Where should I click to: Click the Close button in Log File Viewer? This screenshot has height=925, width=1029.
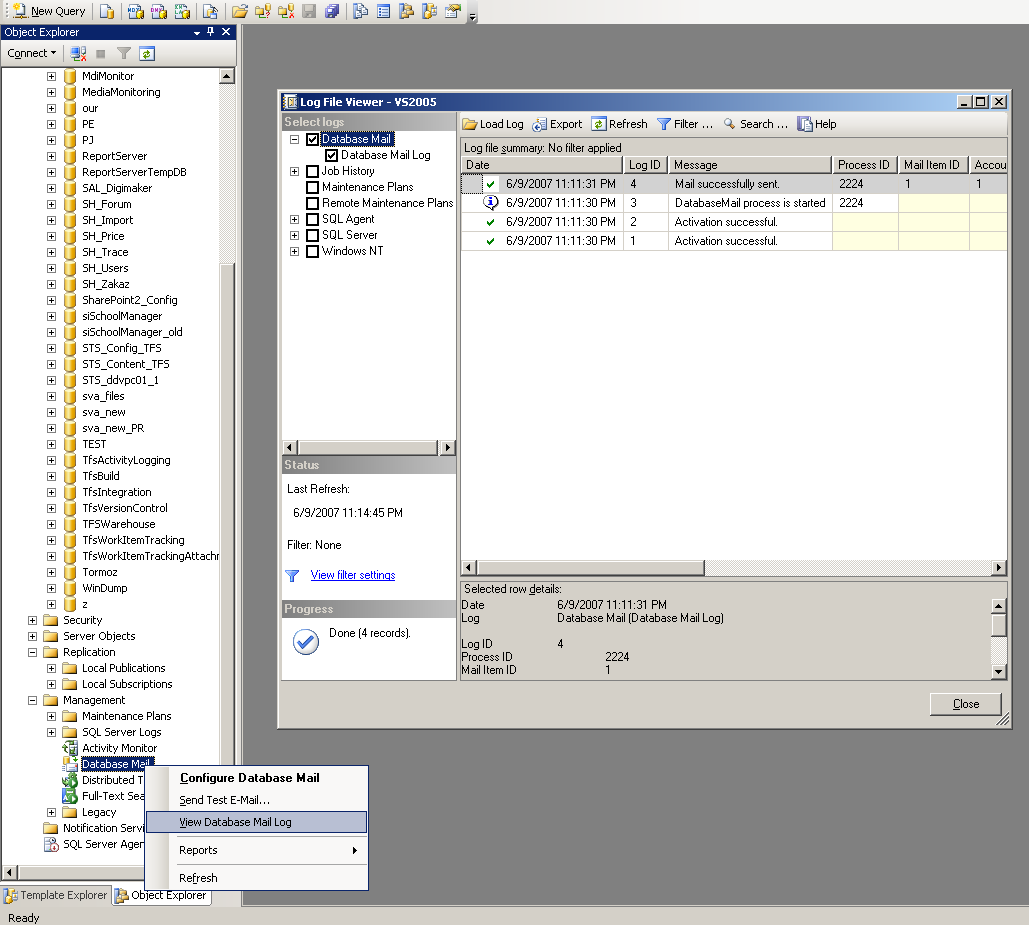(x=965, y=704)
